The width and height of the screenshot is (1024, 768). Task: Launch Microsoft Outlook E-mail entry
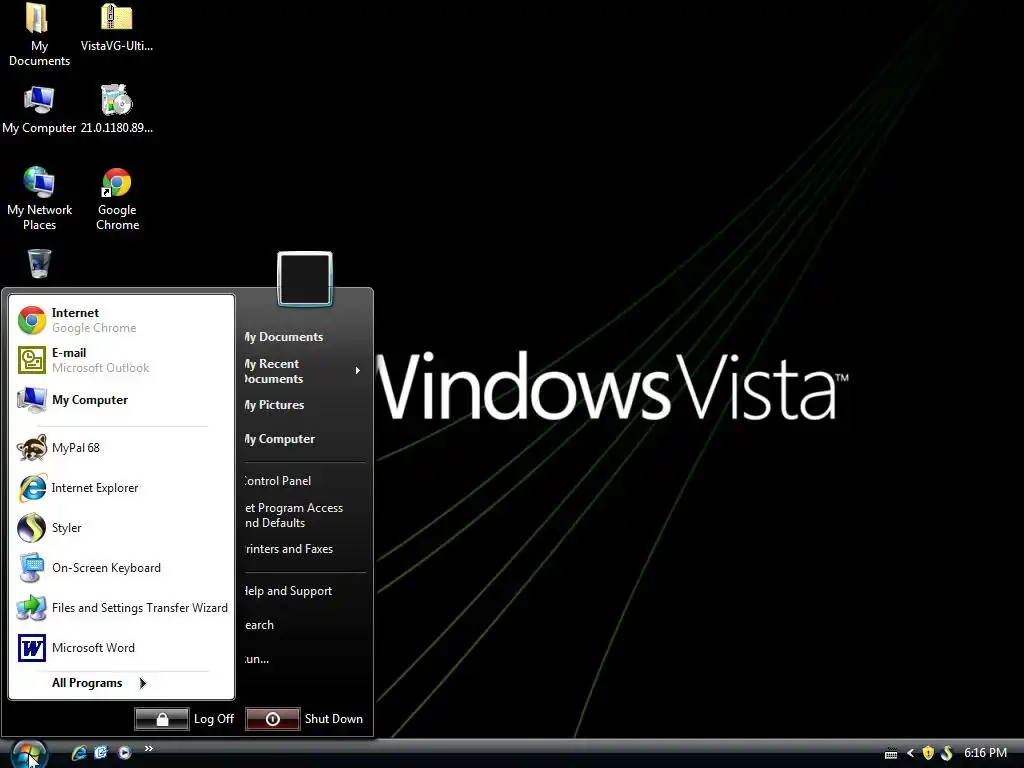point(121,360)
